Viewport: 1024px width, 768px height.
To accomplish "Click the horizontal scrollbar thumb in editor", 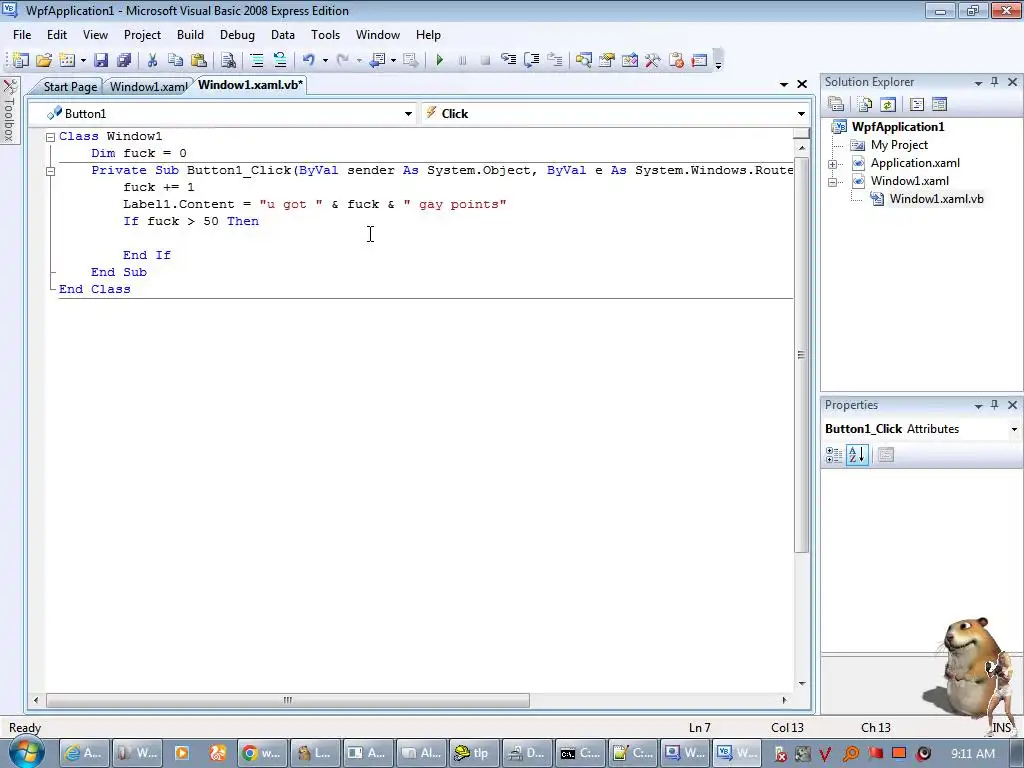I will [287, 700].
